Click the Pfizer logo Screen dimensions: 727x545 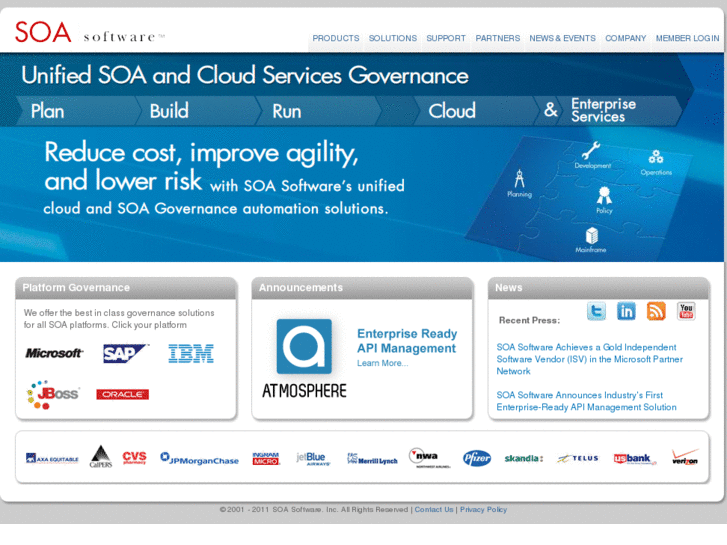[477, 458]
